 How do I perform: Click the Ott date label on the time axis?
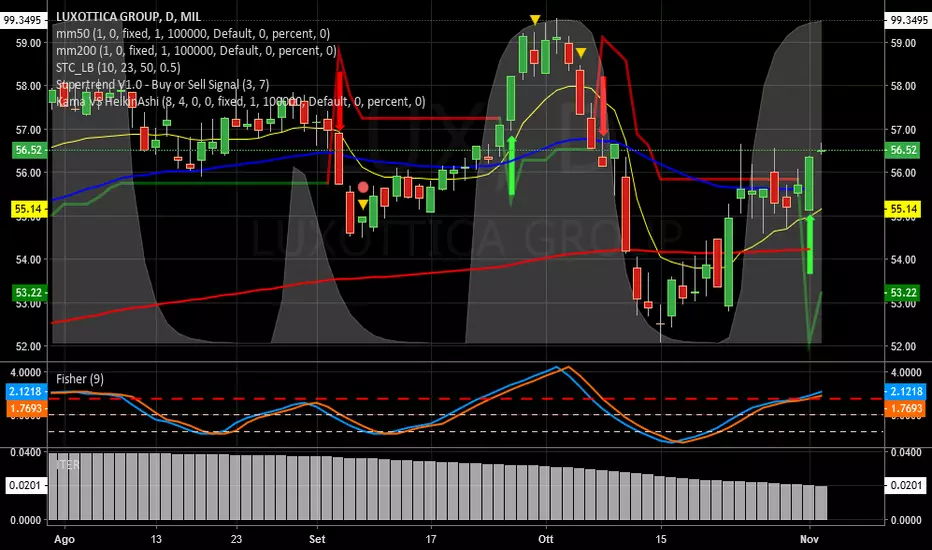pos(546,539)
